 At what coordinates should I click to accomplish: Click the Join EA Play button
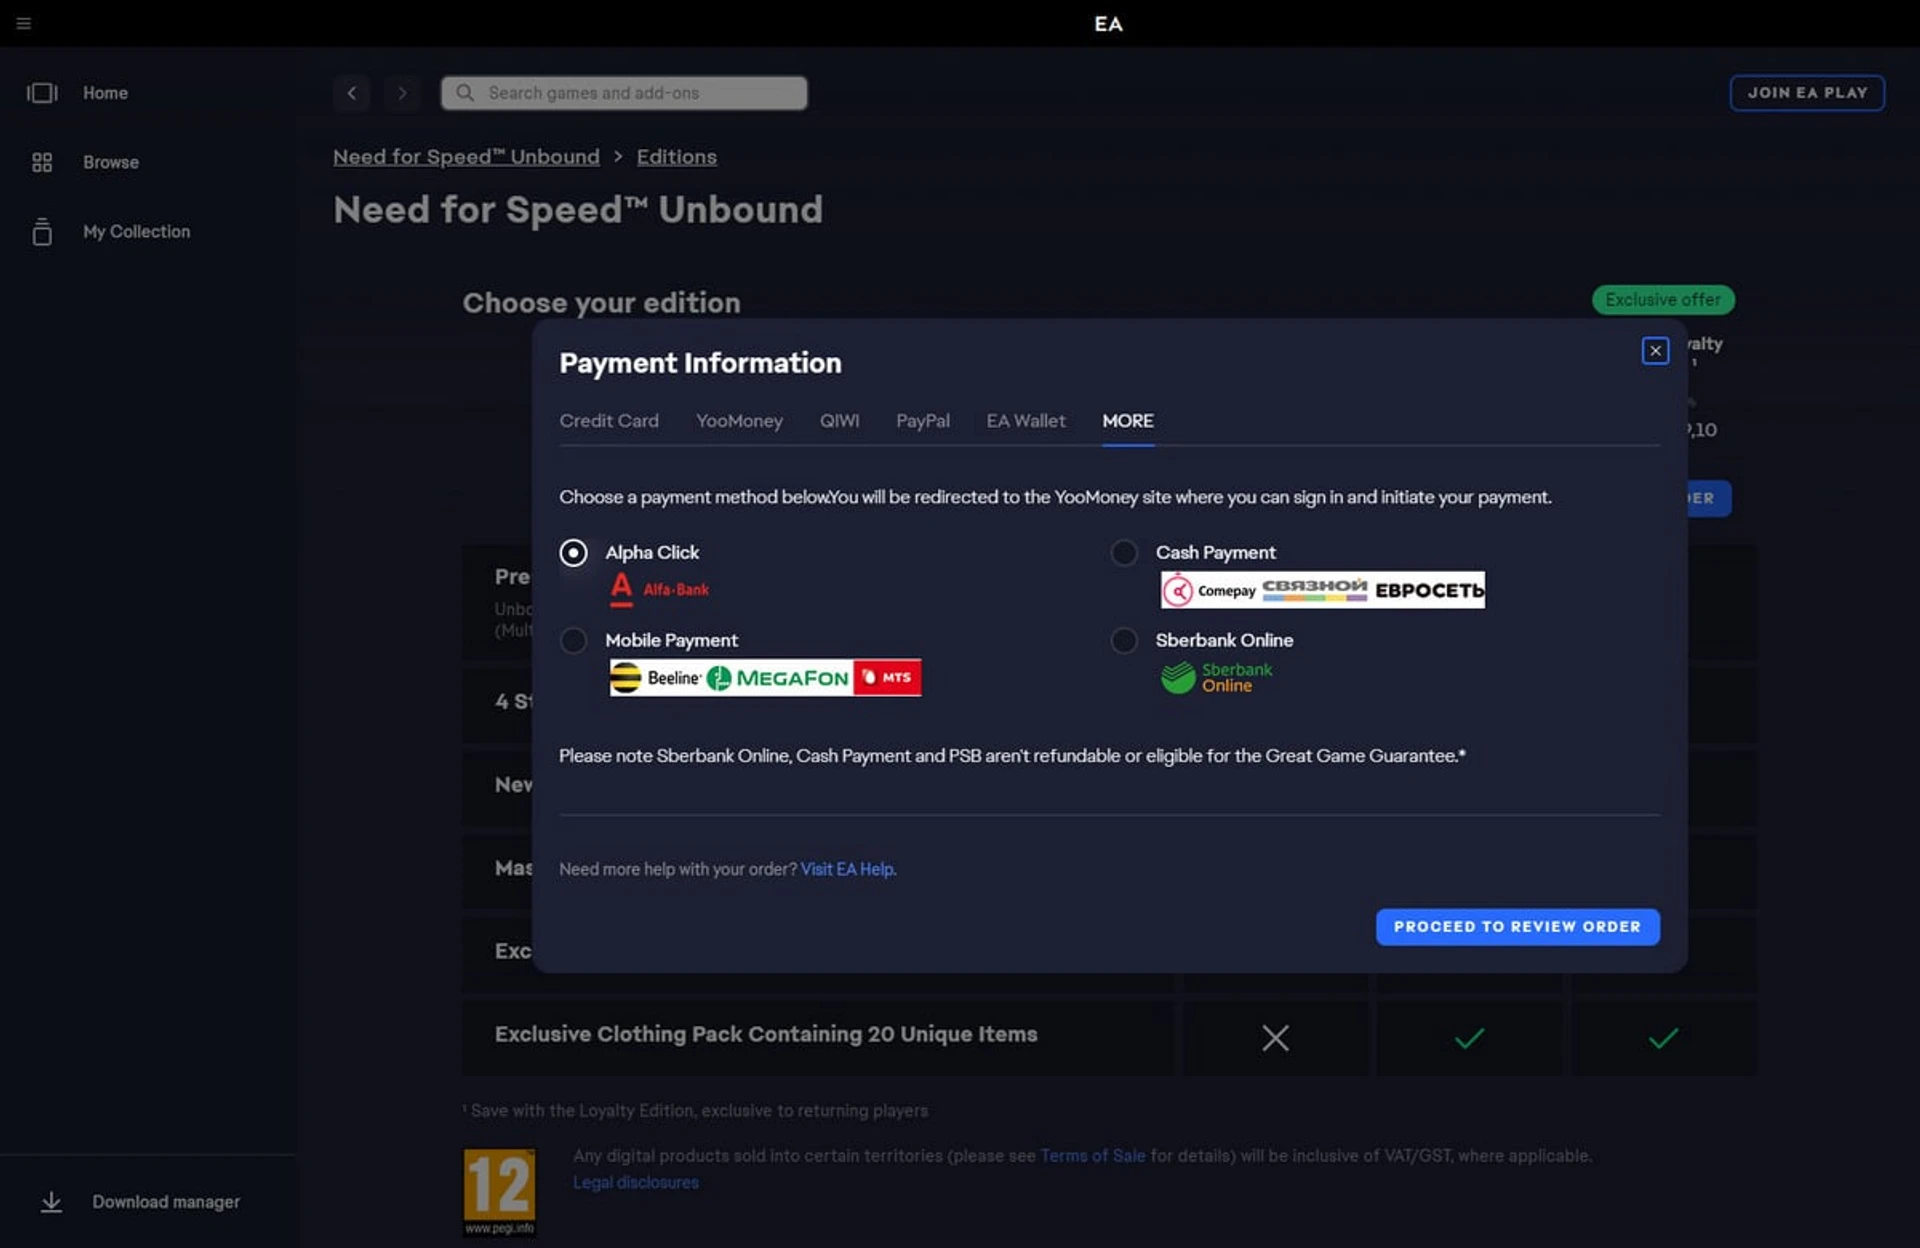pos(1807,93)
